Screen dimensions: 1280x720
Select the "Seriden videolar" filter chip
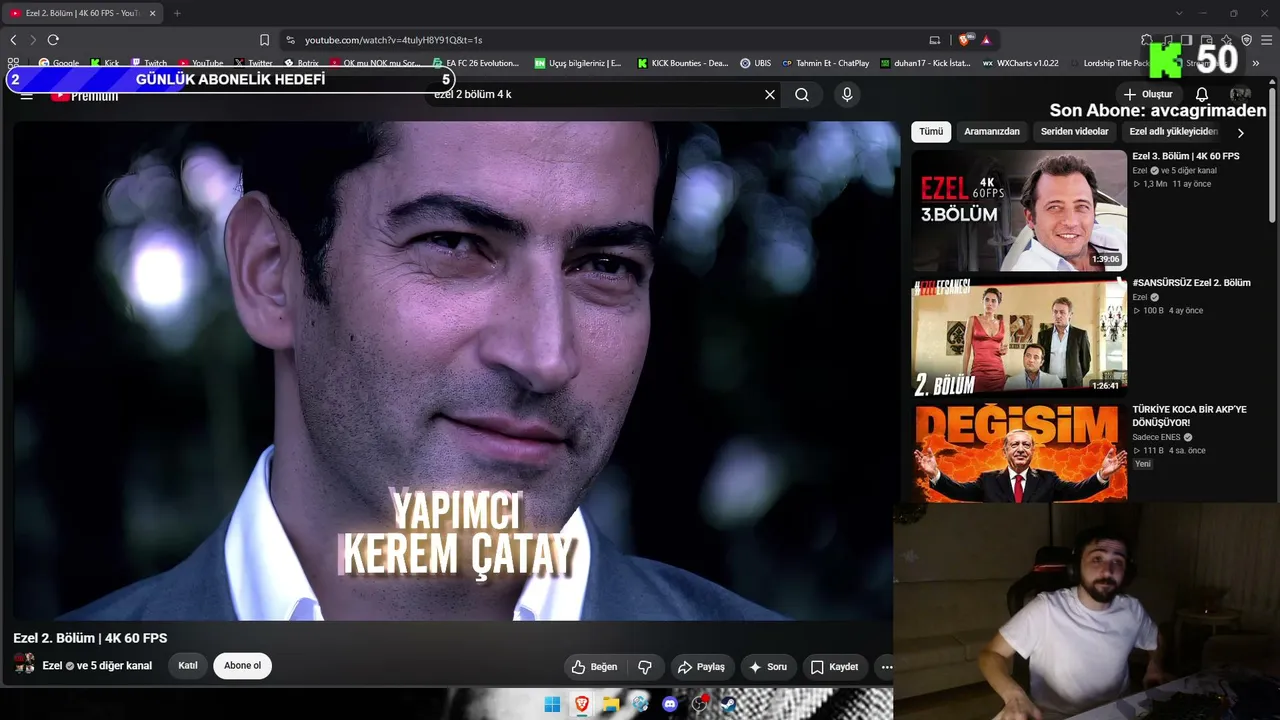click(1075, 132)
